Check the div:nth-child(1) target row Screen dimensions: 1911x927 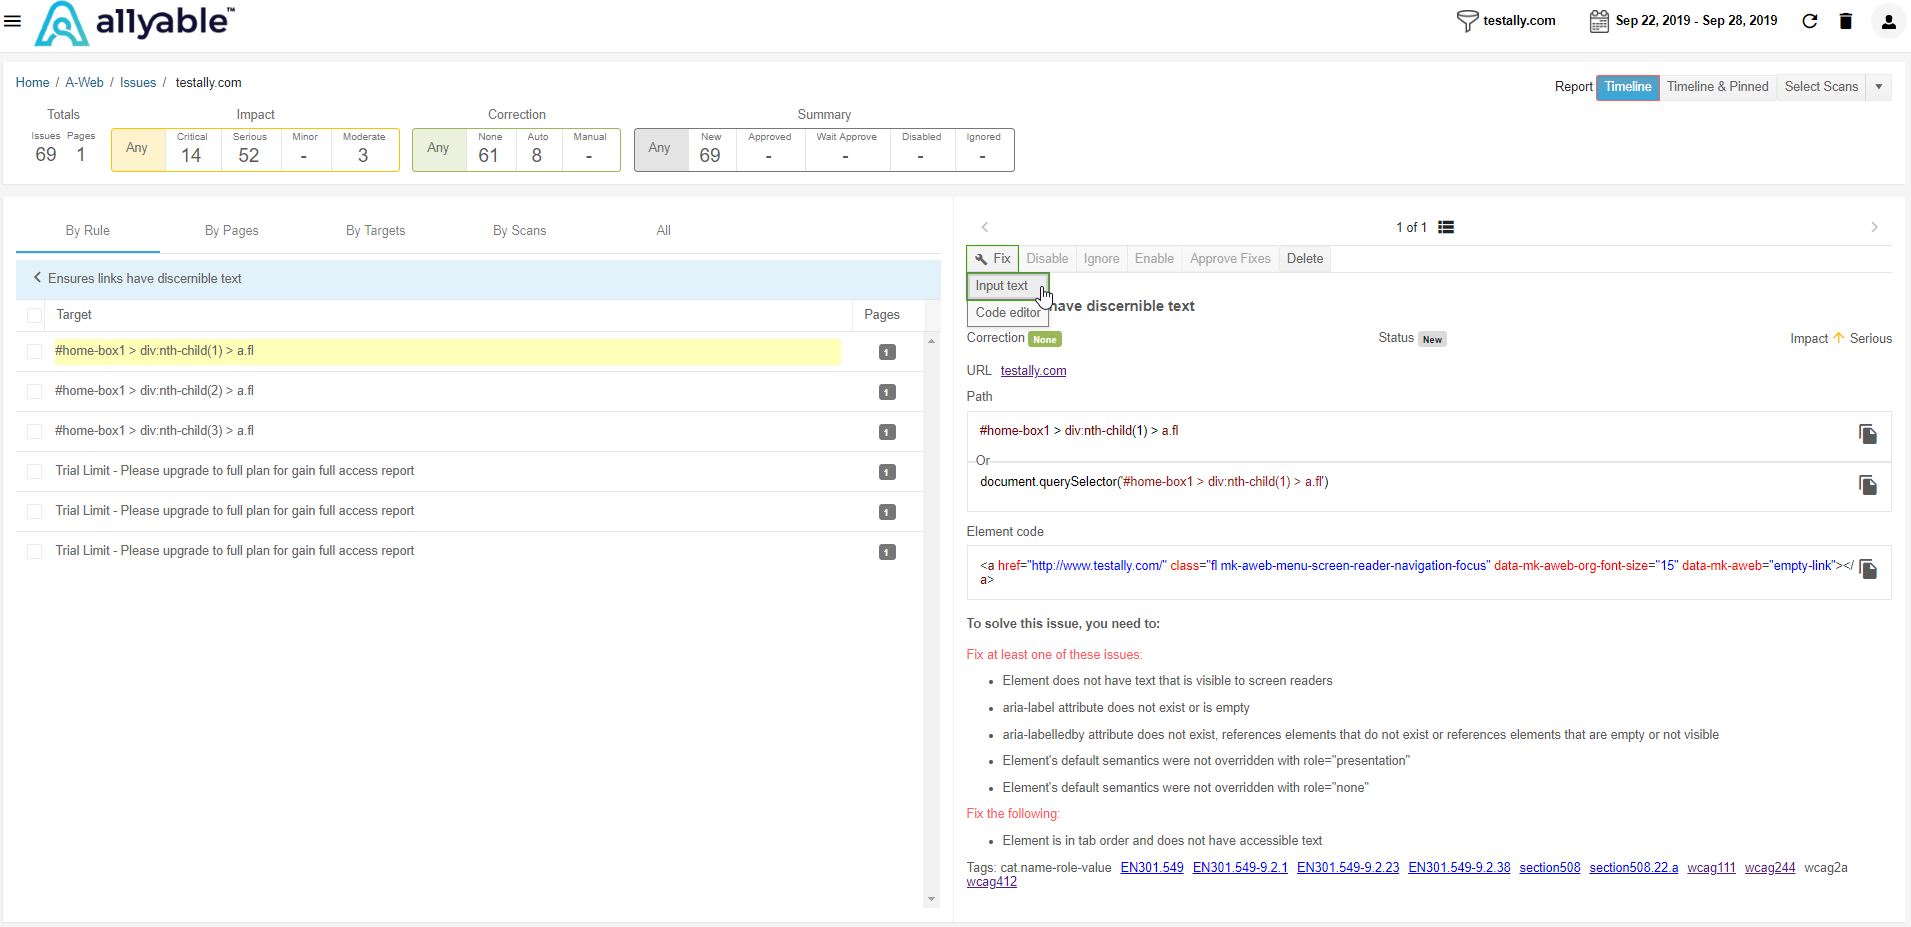[x=35, y=351]
